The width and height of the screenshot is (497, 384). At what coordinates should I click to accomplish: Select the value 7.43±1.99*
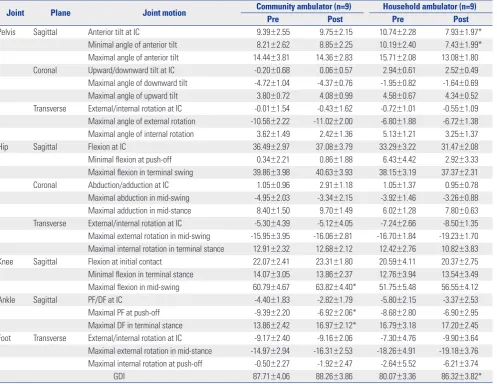coord(463,45)
